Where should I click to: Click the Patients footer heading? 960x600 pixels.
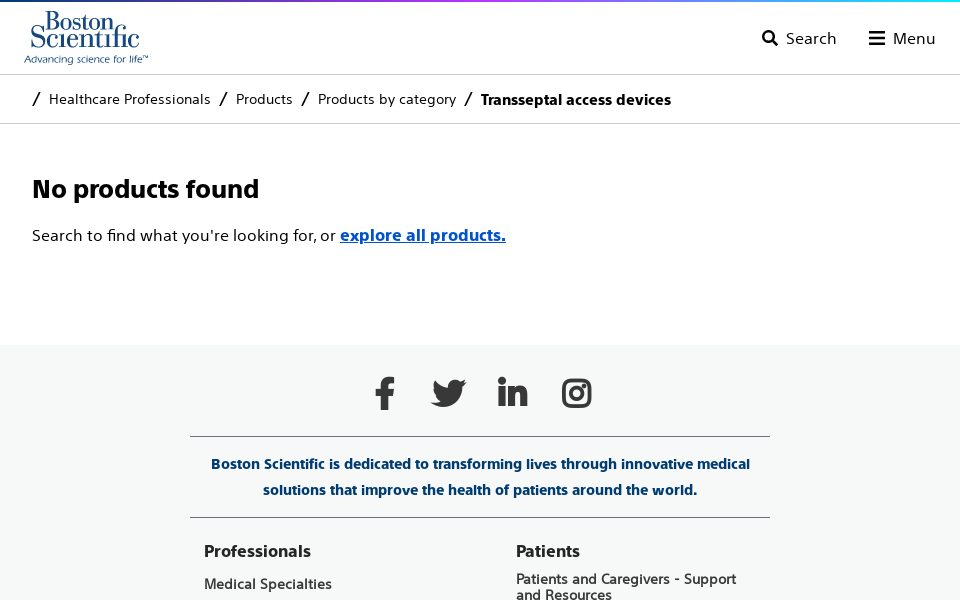[548, 551]
